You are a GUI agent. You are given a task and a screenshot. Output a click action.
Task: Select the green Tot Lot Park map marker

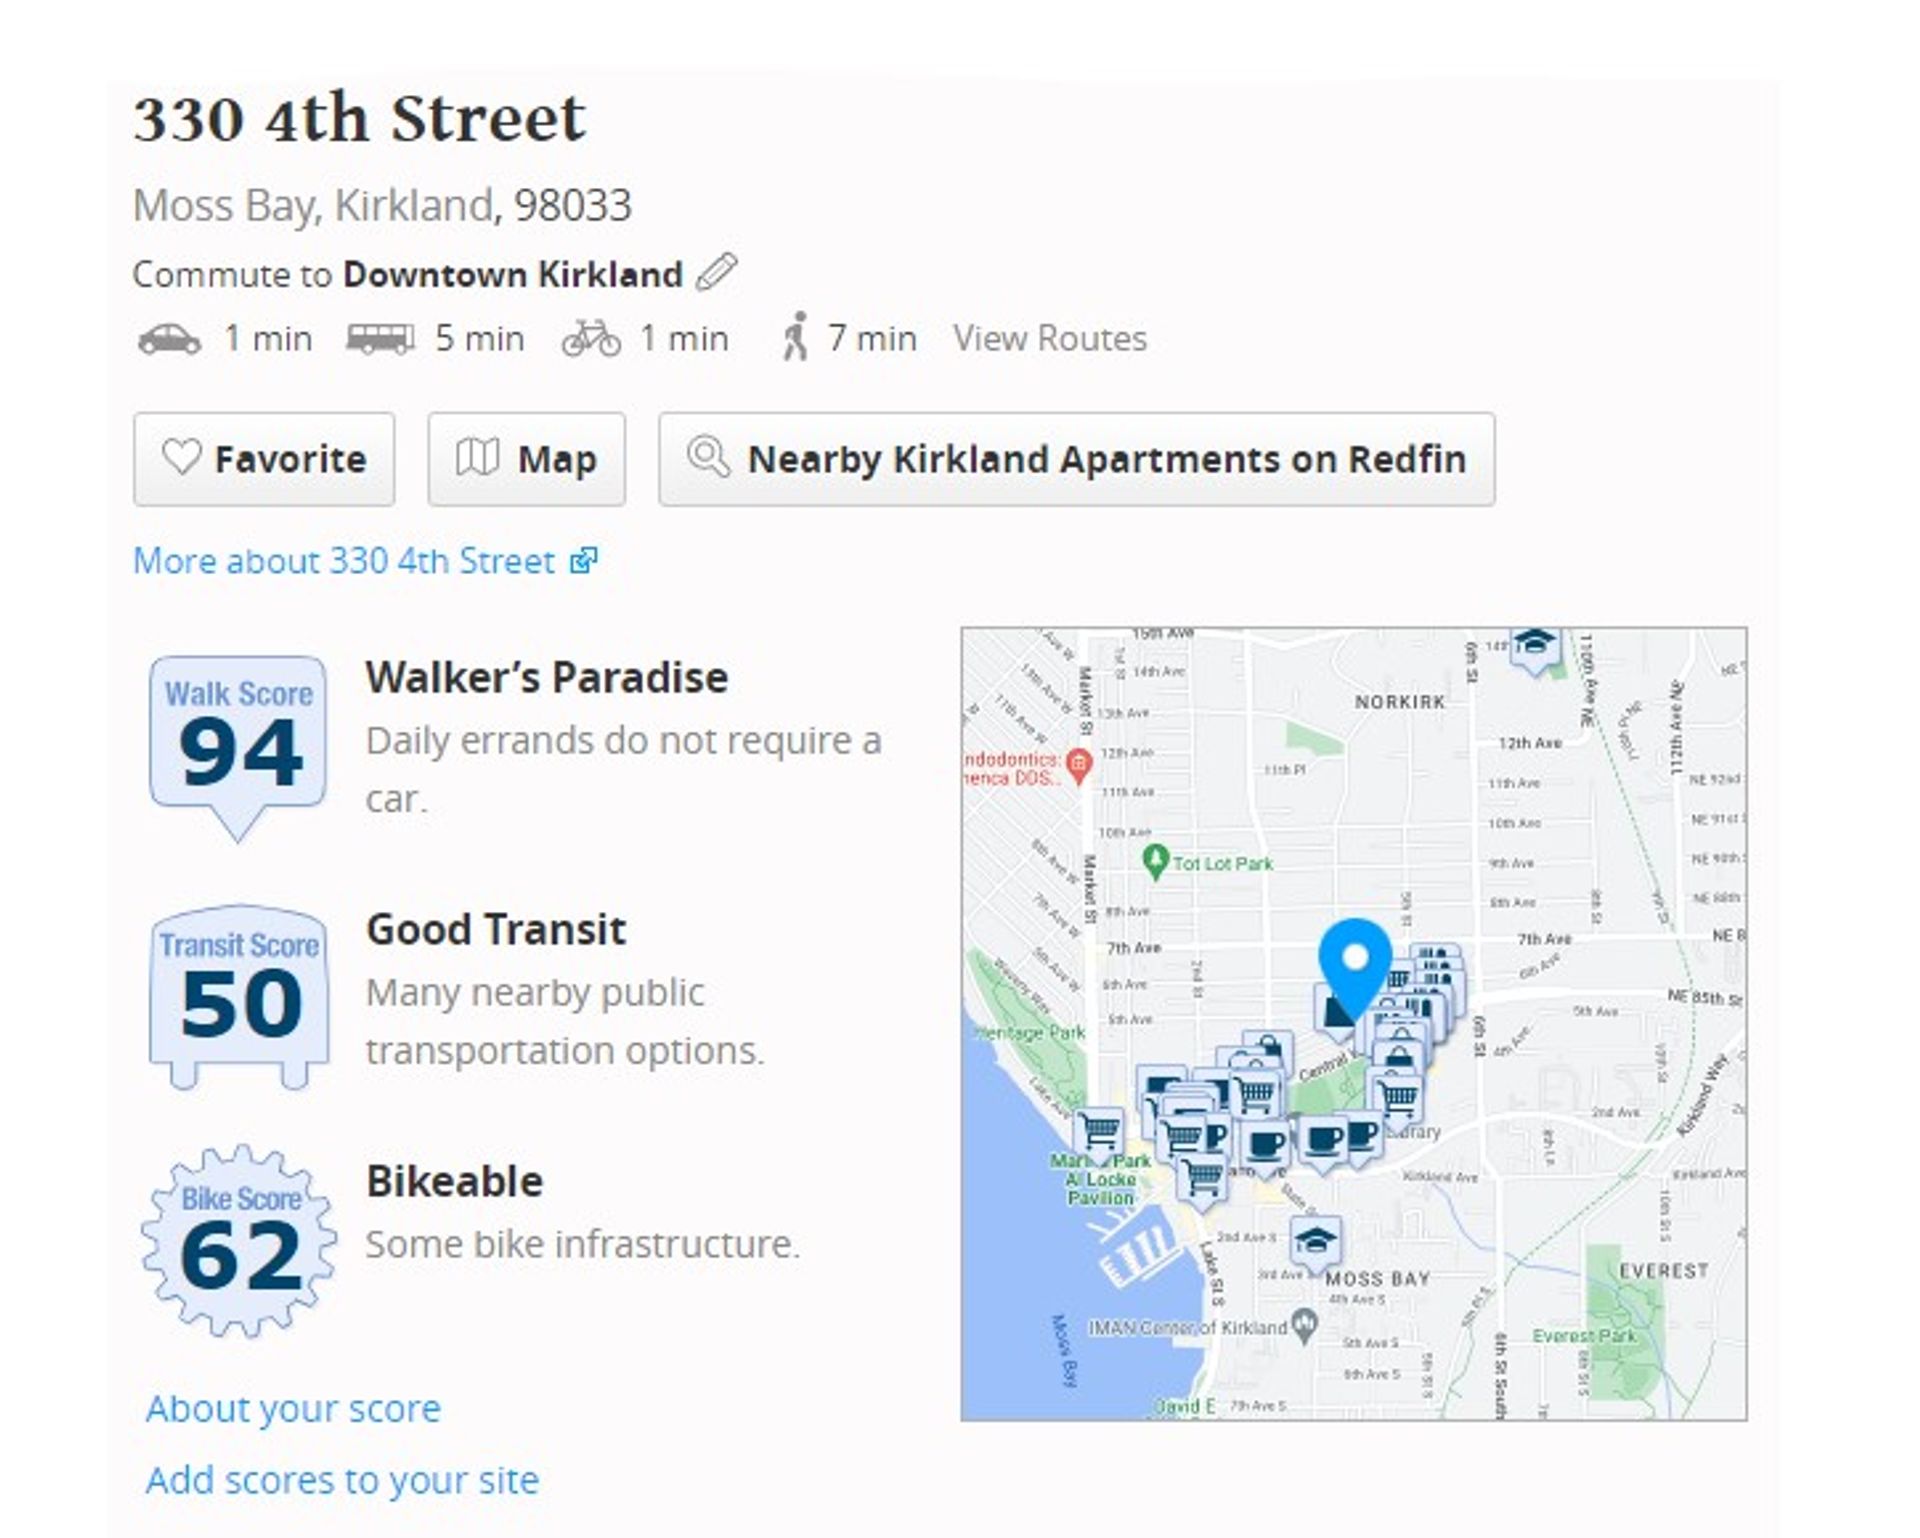(1156, 861)
